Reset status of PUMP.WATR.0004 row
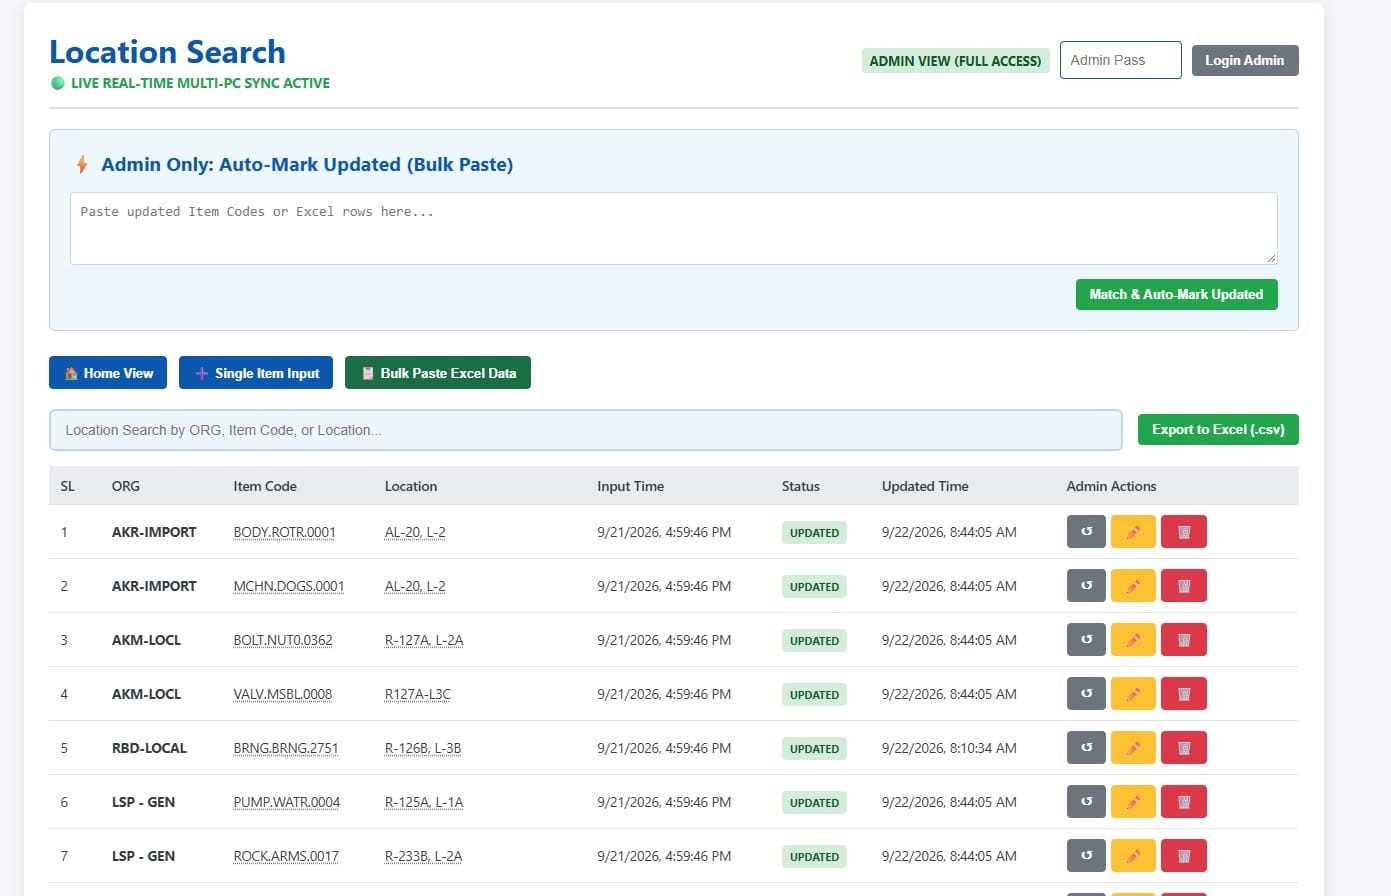This screenshot has height=896, width=1391. tap(1086, 802)
